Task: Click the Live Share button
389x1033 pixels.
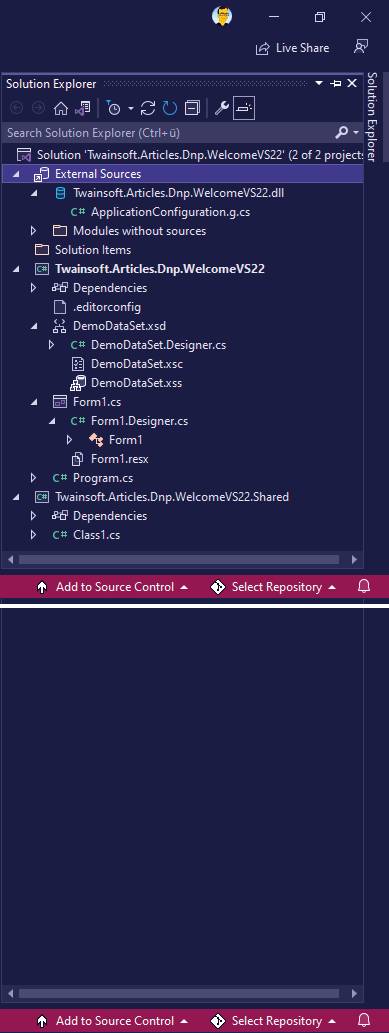Action: click(293, 48)
